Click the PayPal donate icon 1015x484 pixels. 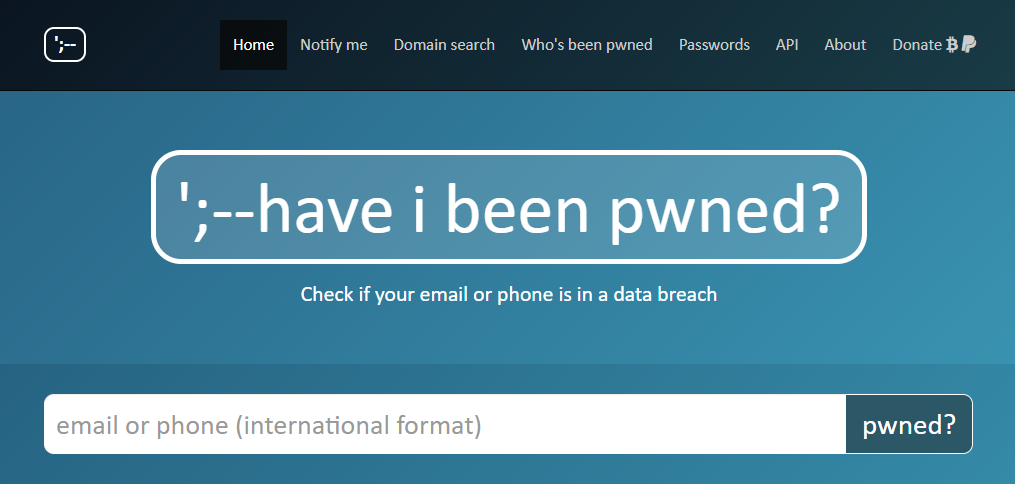(x=969, y=45)
